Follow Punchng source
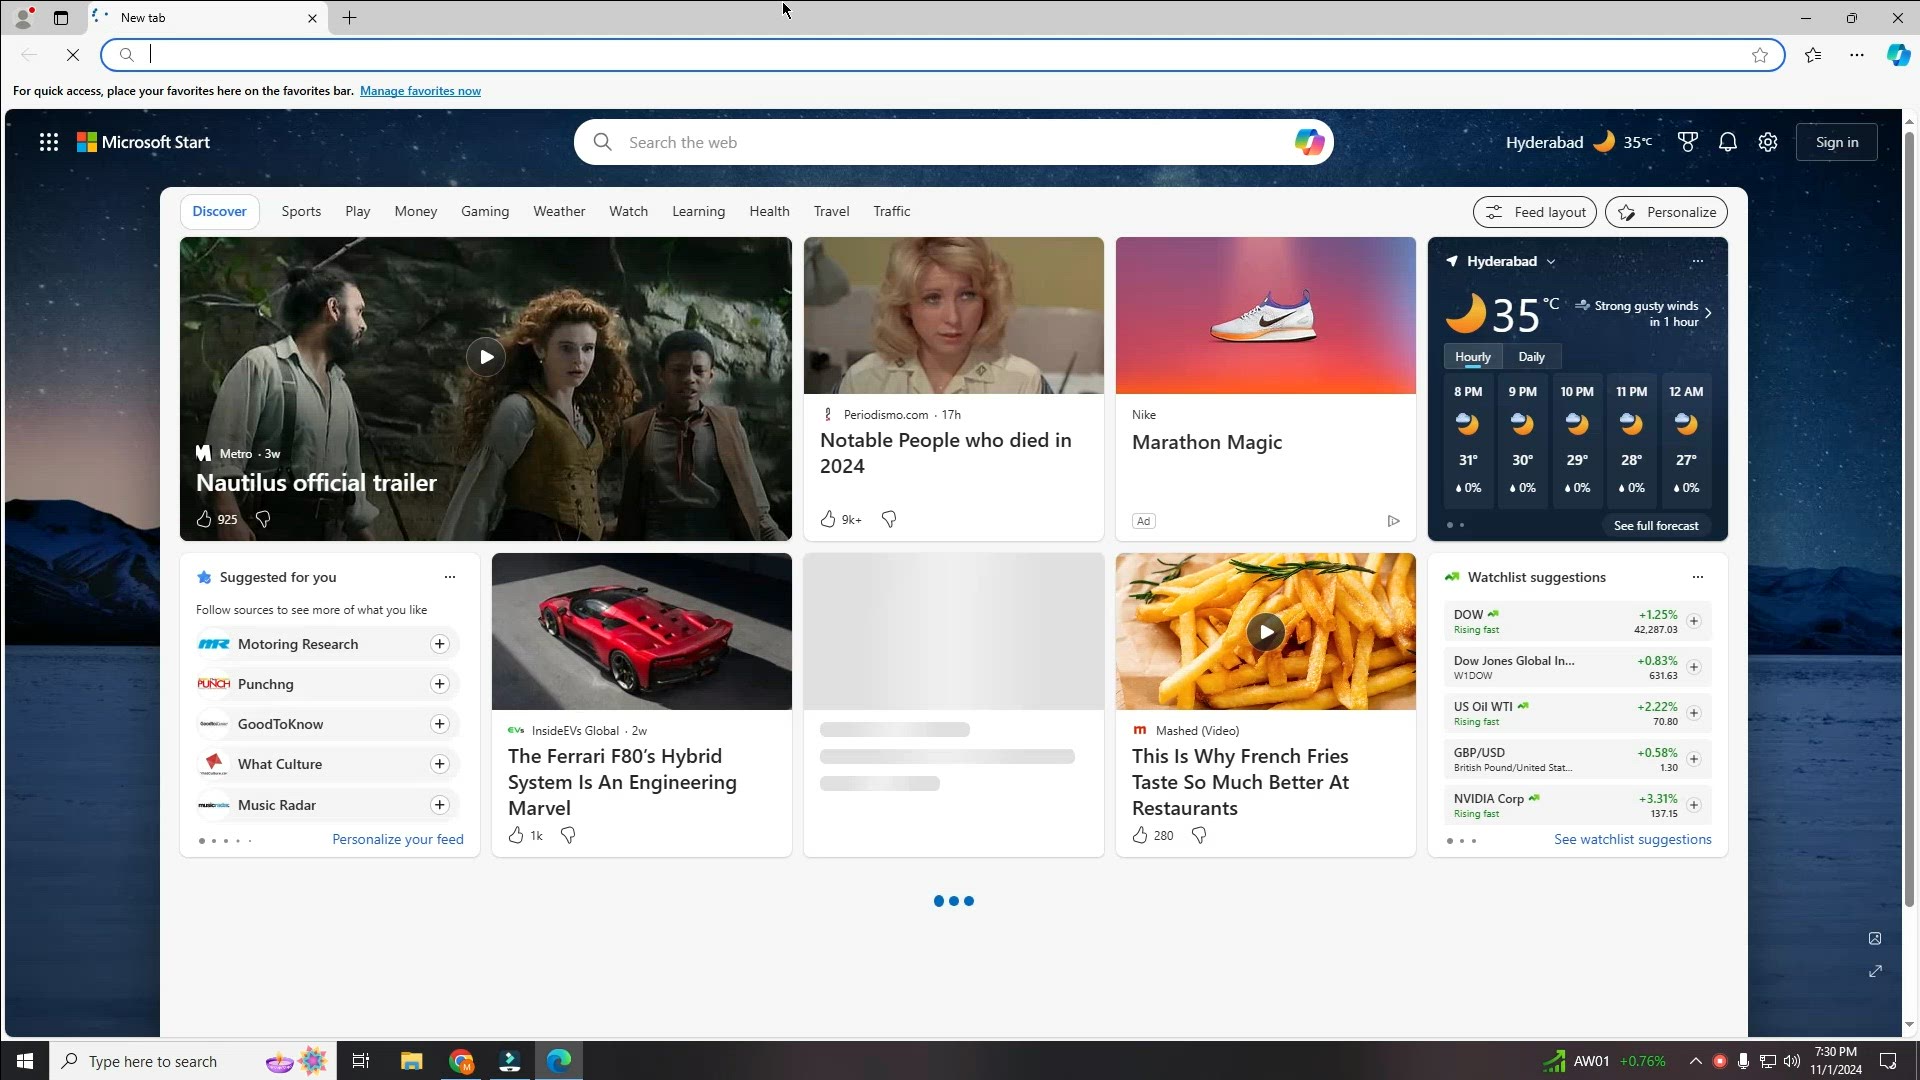1920x1080 pixels. 439,684
